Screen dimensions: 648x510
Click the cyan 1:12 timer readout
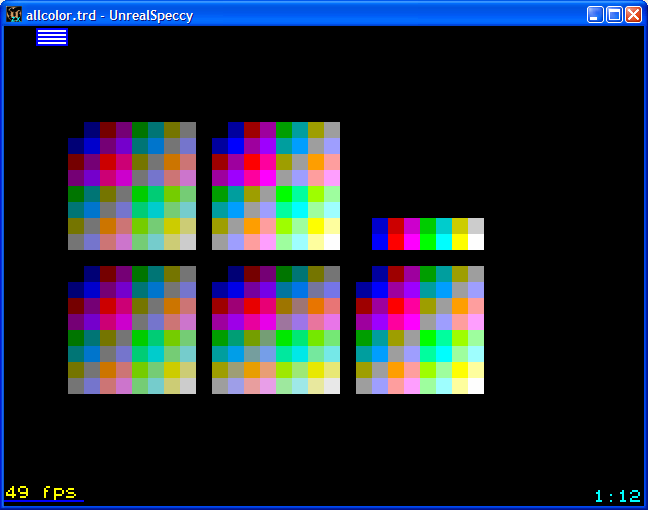click(x=617, y=496)
